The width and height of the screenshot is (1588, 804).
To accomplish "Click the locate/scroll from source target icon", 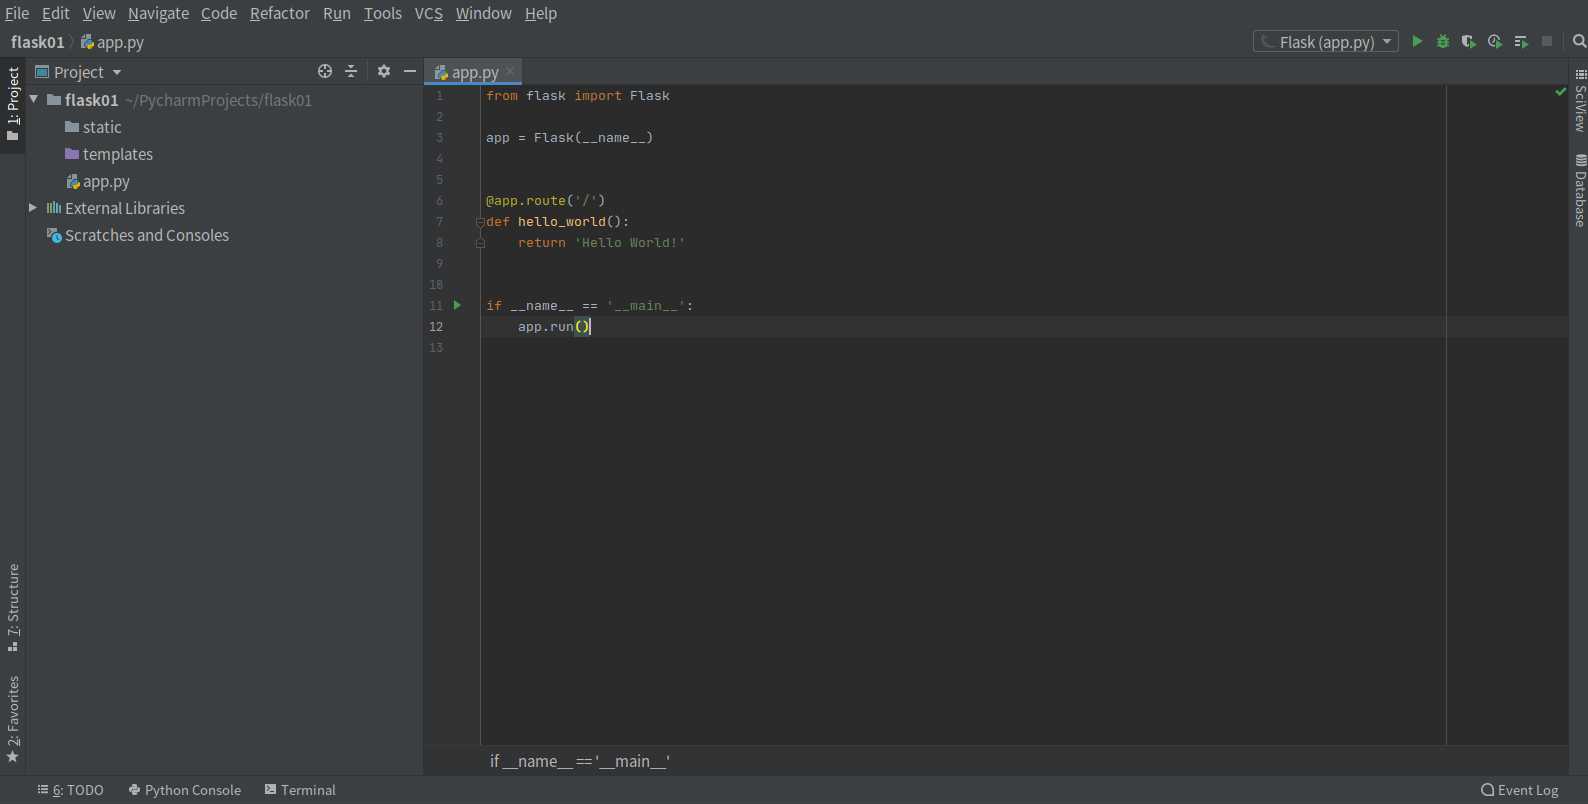I will [325, 71].
